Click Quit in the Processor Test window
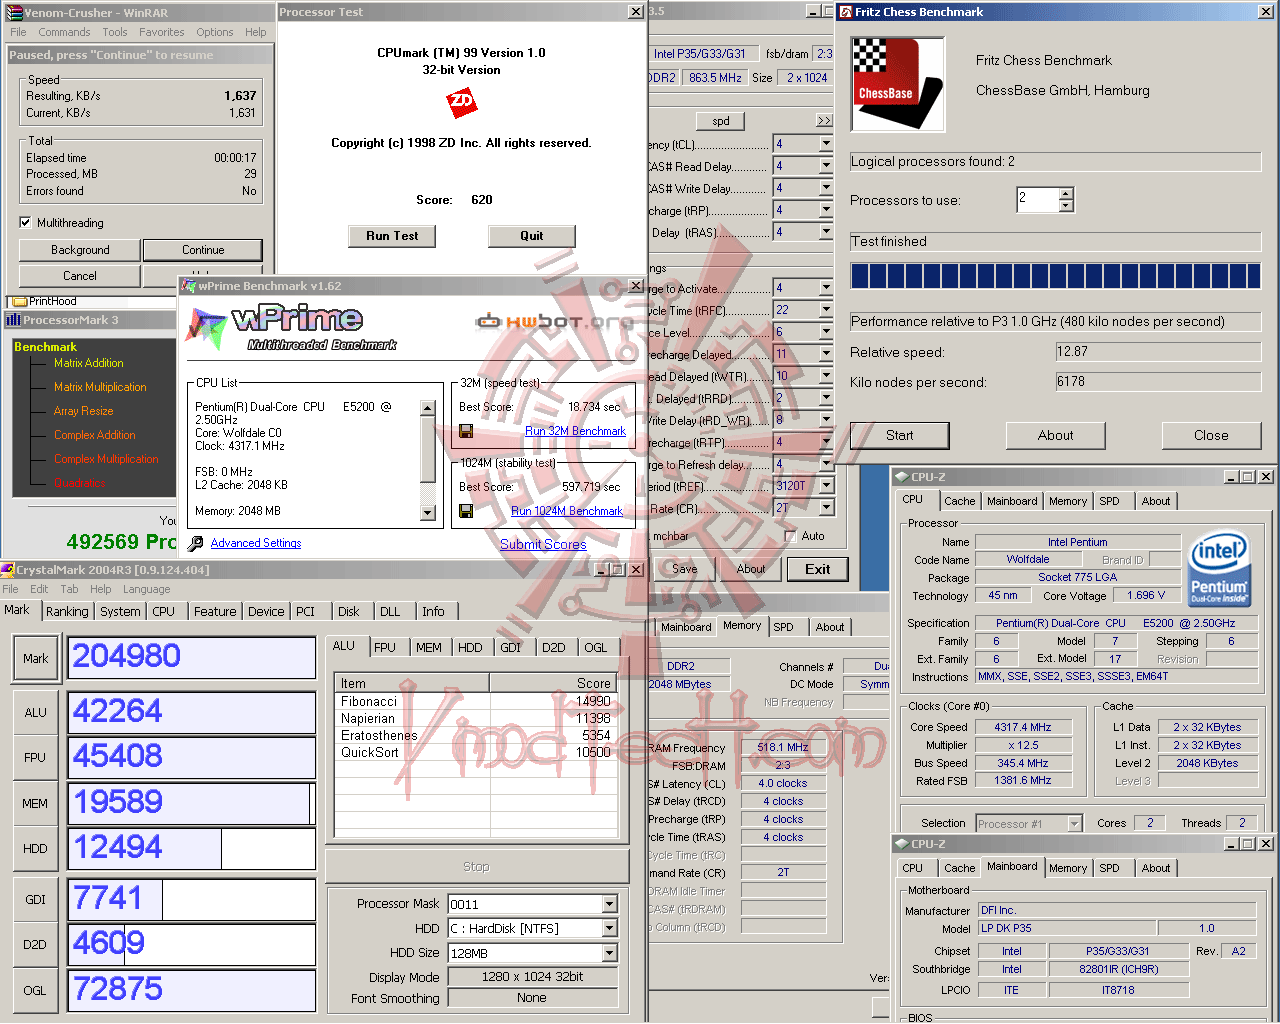This screenshot has height=1024, width=1280. click(x=532, y=236)
